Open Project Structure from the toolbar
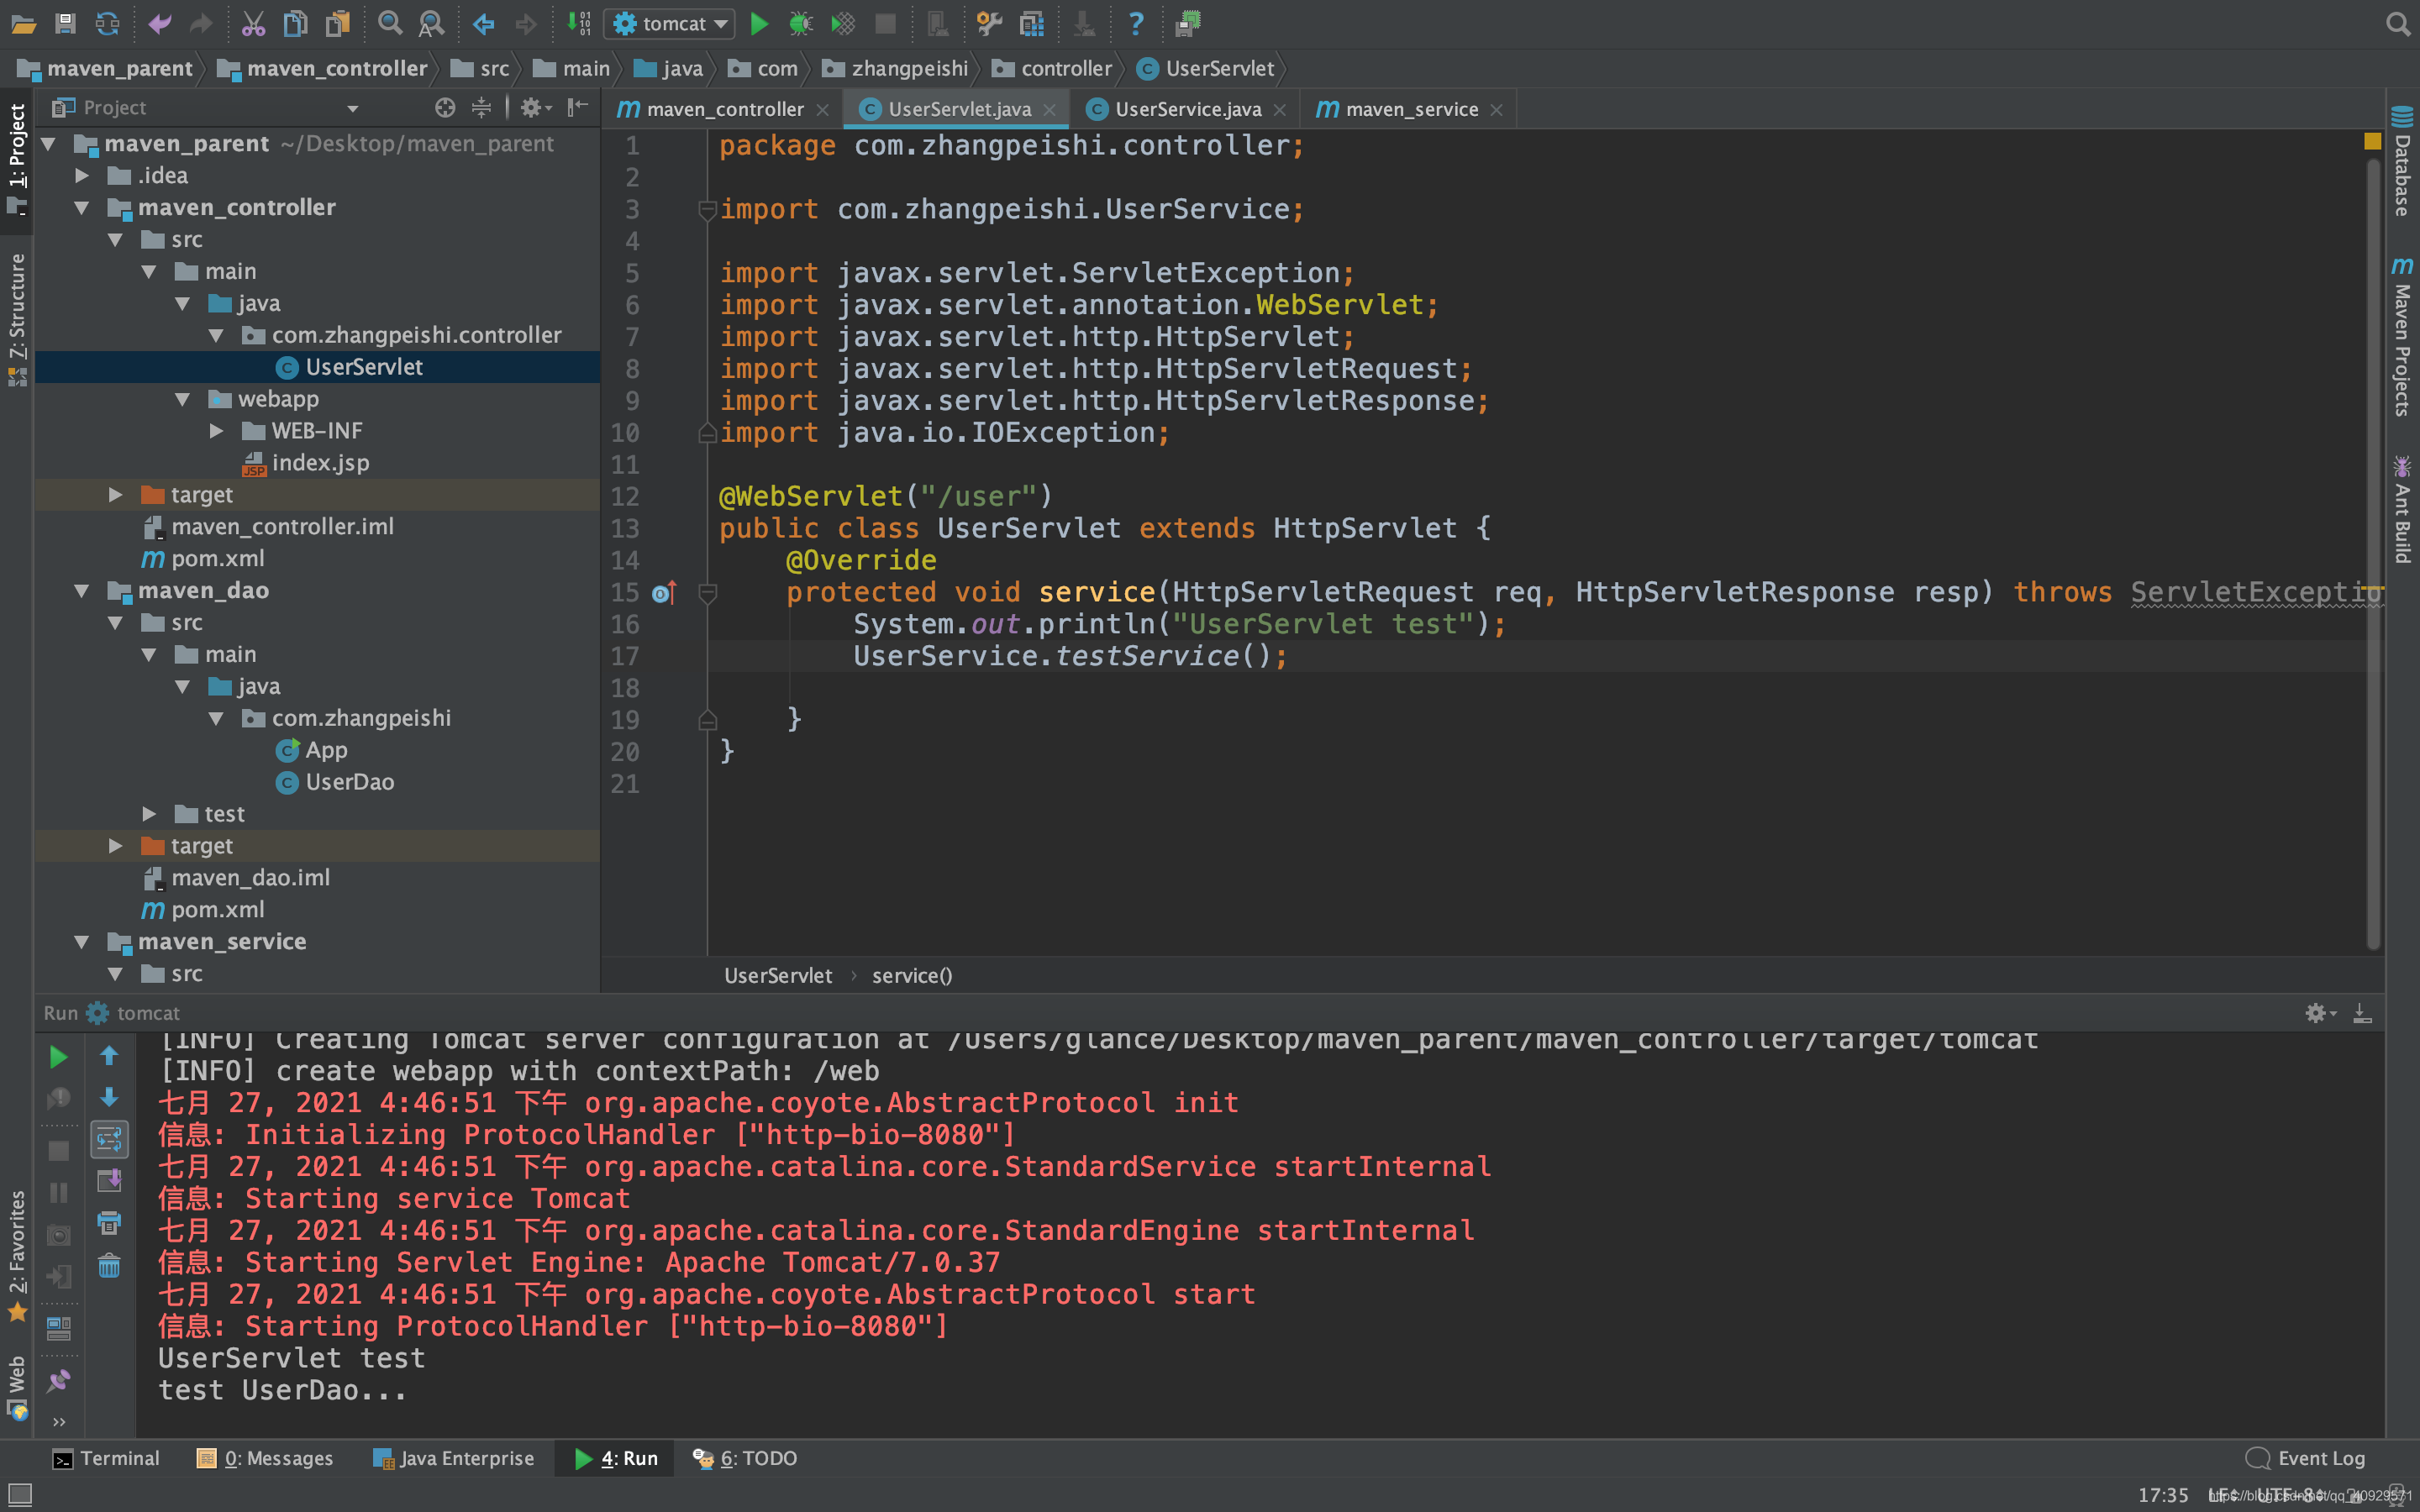The image size is (2420, 1512). tap(1031, 23)
